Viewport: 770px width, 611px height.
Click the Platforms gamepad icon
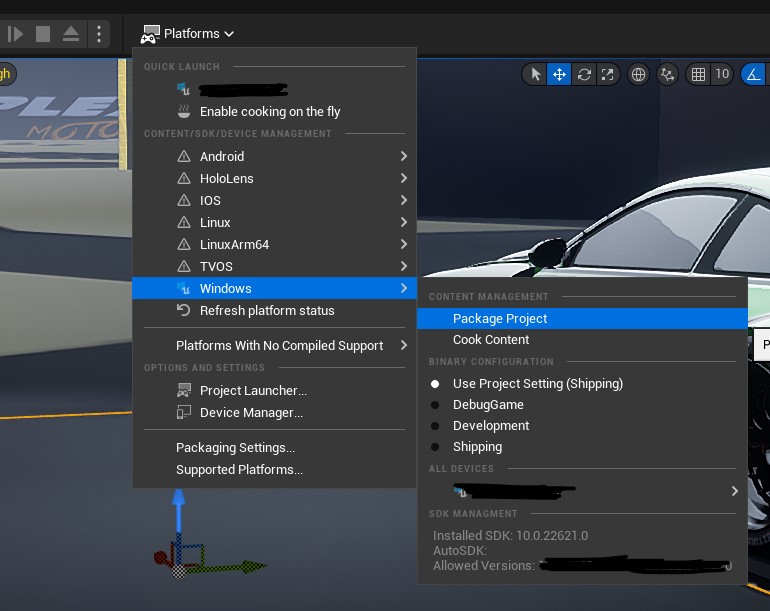tap(150, 34)
